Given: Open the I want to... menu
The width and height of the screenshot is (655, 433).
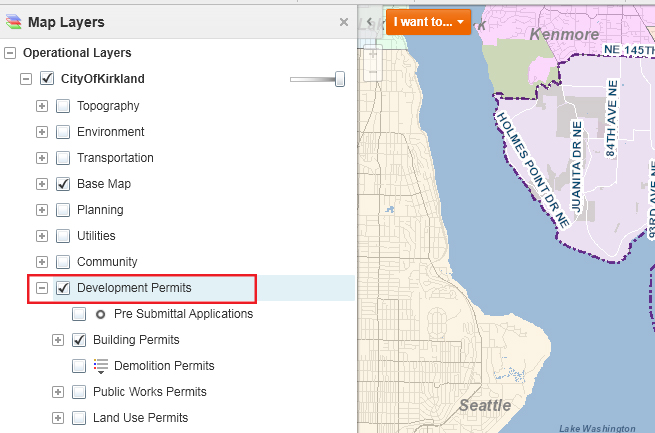Looking at the screenshot, I should point(428,21).
